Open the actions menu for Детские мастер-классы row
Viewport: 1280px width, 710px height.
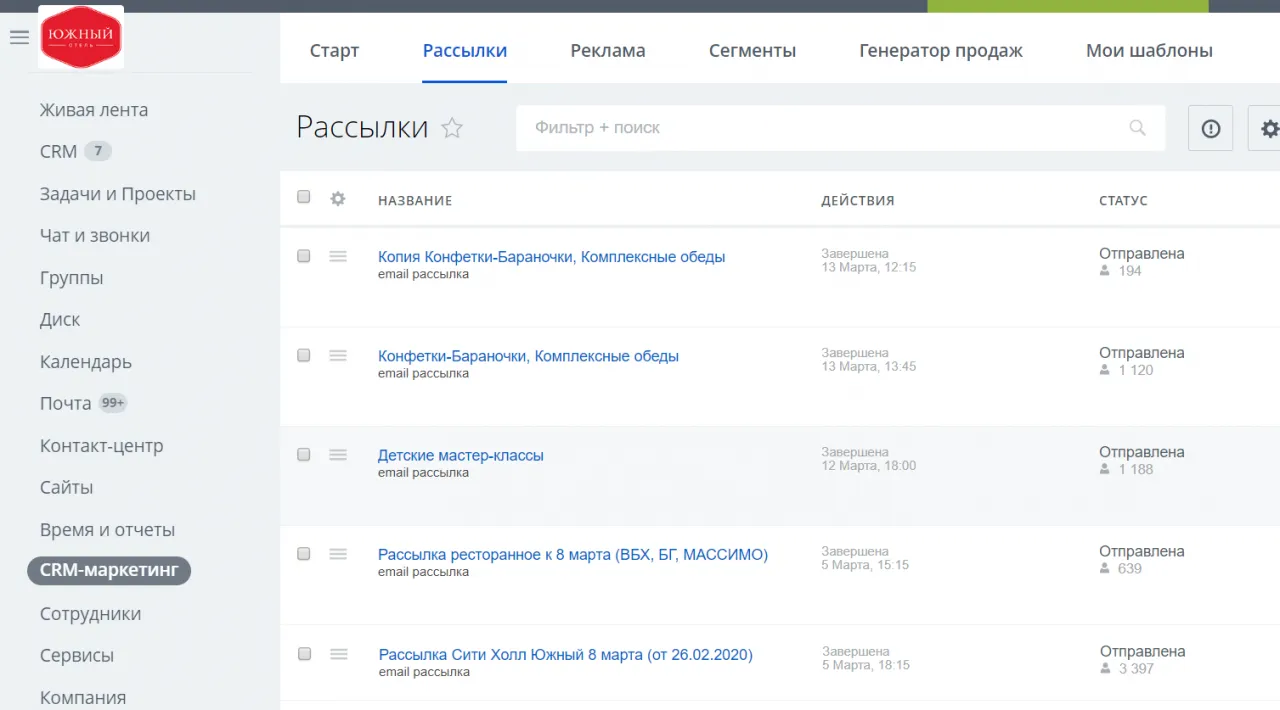pos(337,454)
